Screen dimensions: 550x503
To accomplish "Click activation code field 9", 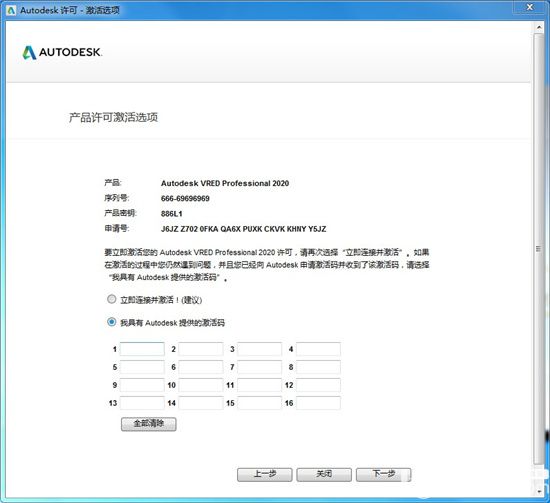I will pyautogui.click(x=142, y=385).
